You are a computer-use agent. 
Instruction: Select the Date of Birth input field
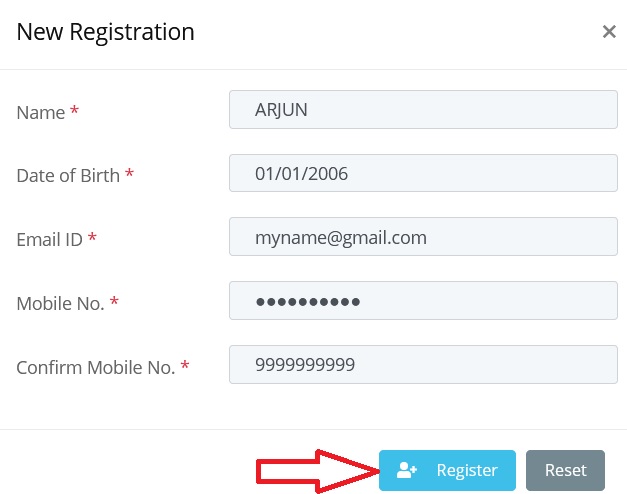coord(423,173)
